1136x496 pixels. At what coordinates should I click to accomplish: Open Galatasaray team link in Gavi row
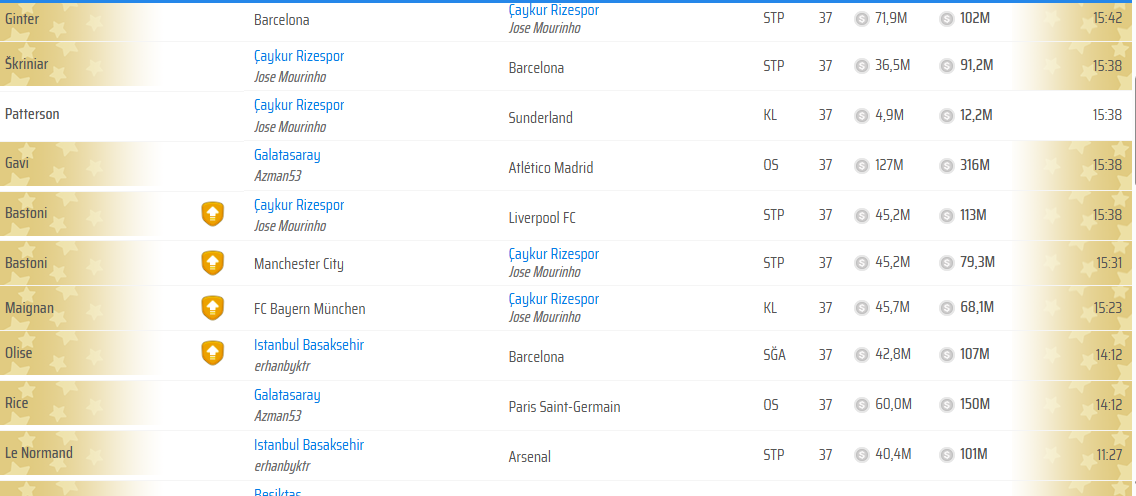[x=287, y=155]
